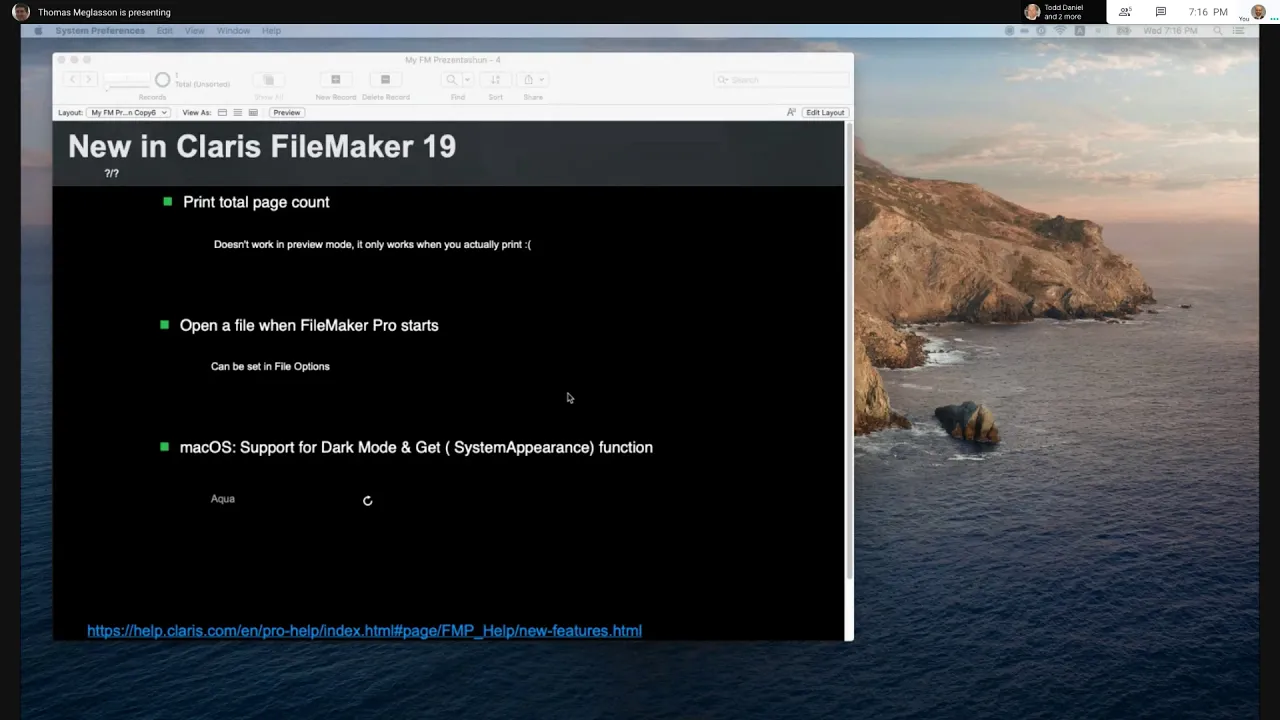The image size is (1280, 720).
Task: Open the View menu
Action: pyautogui.click(x=194, y=31)
